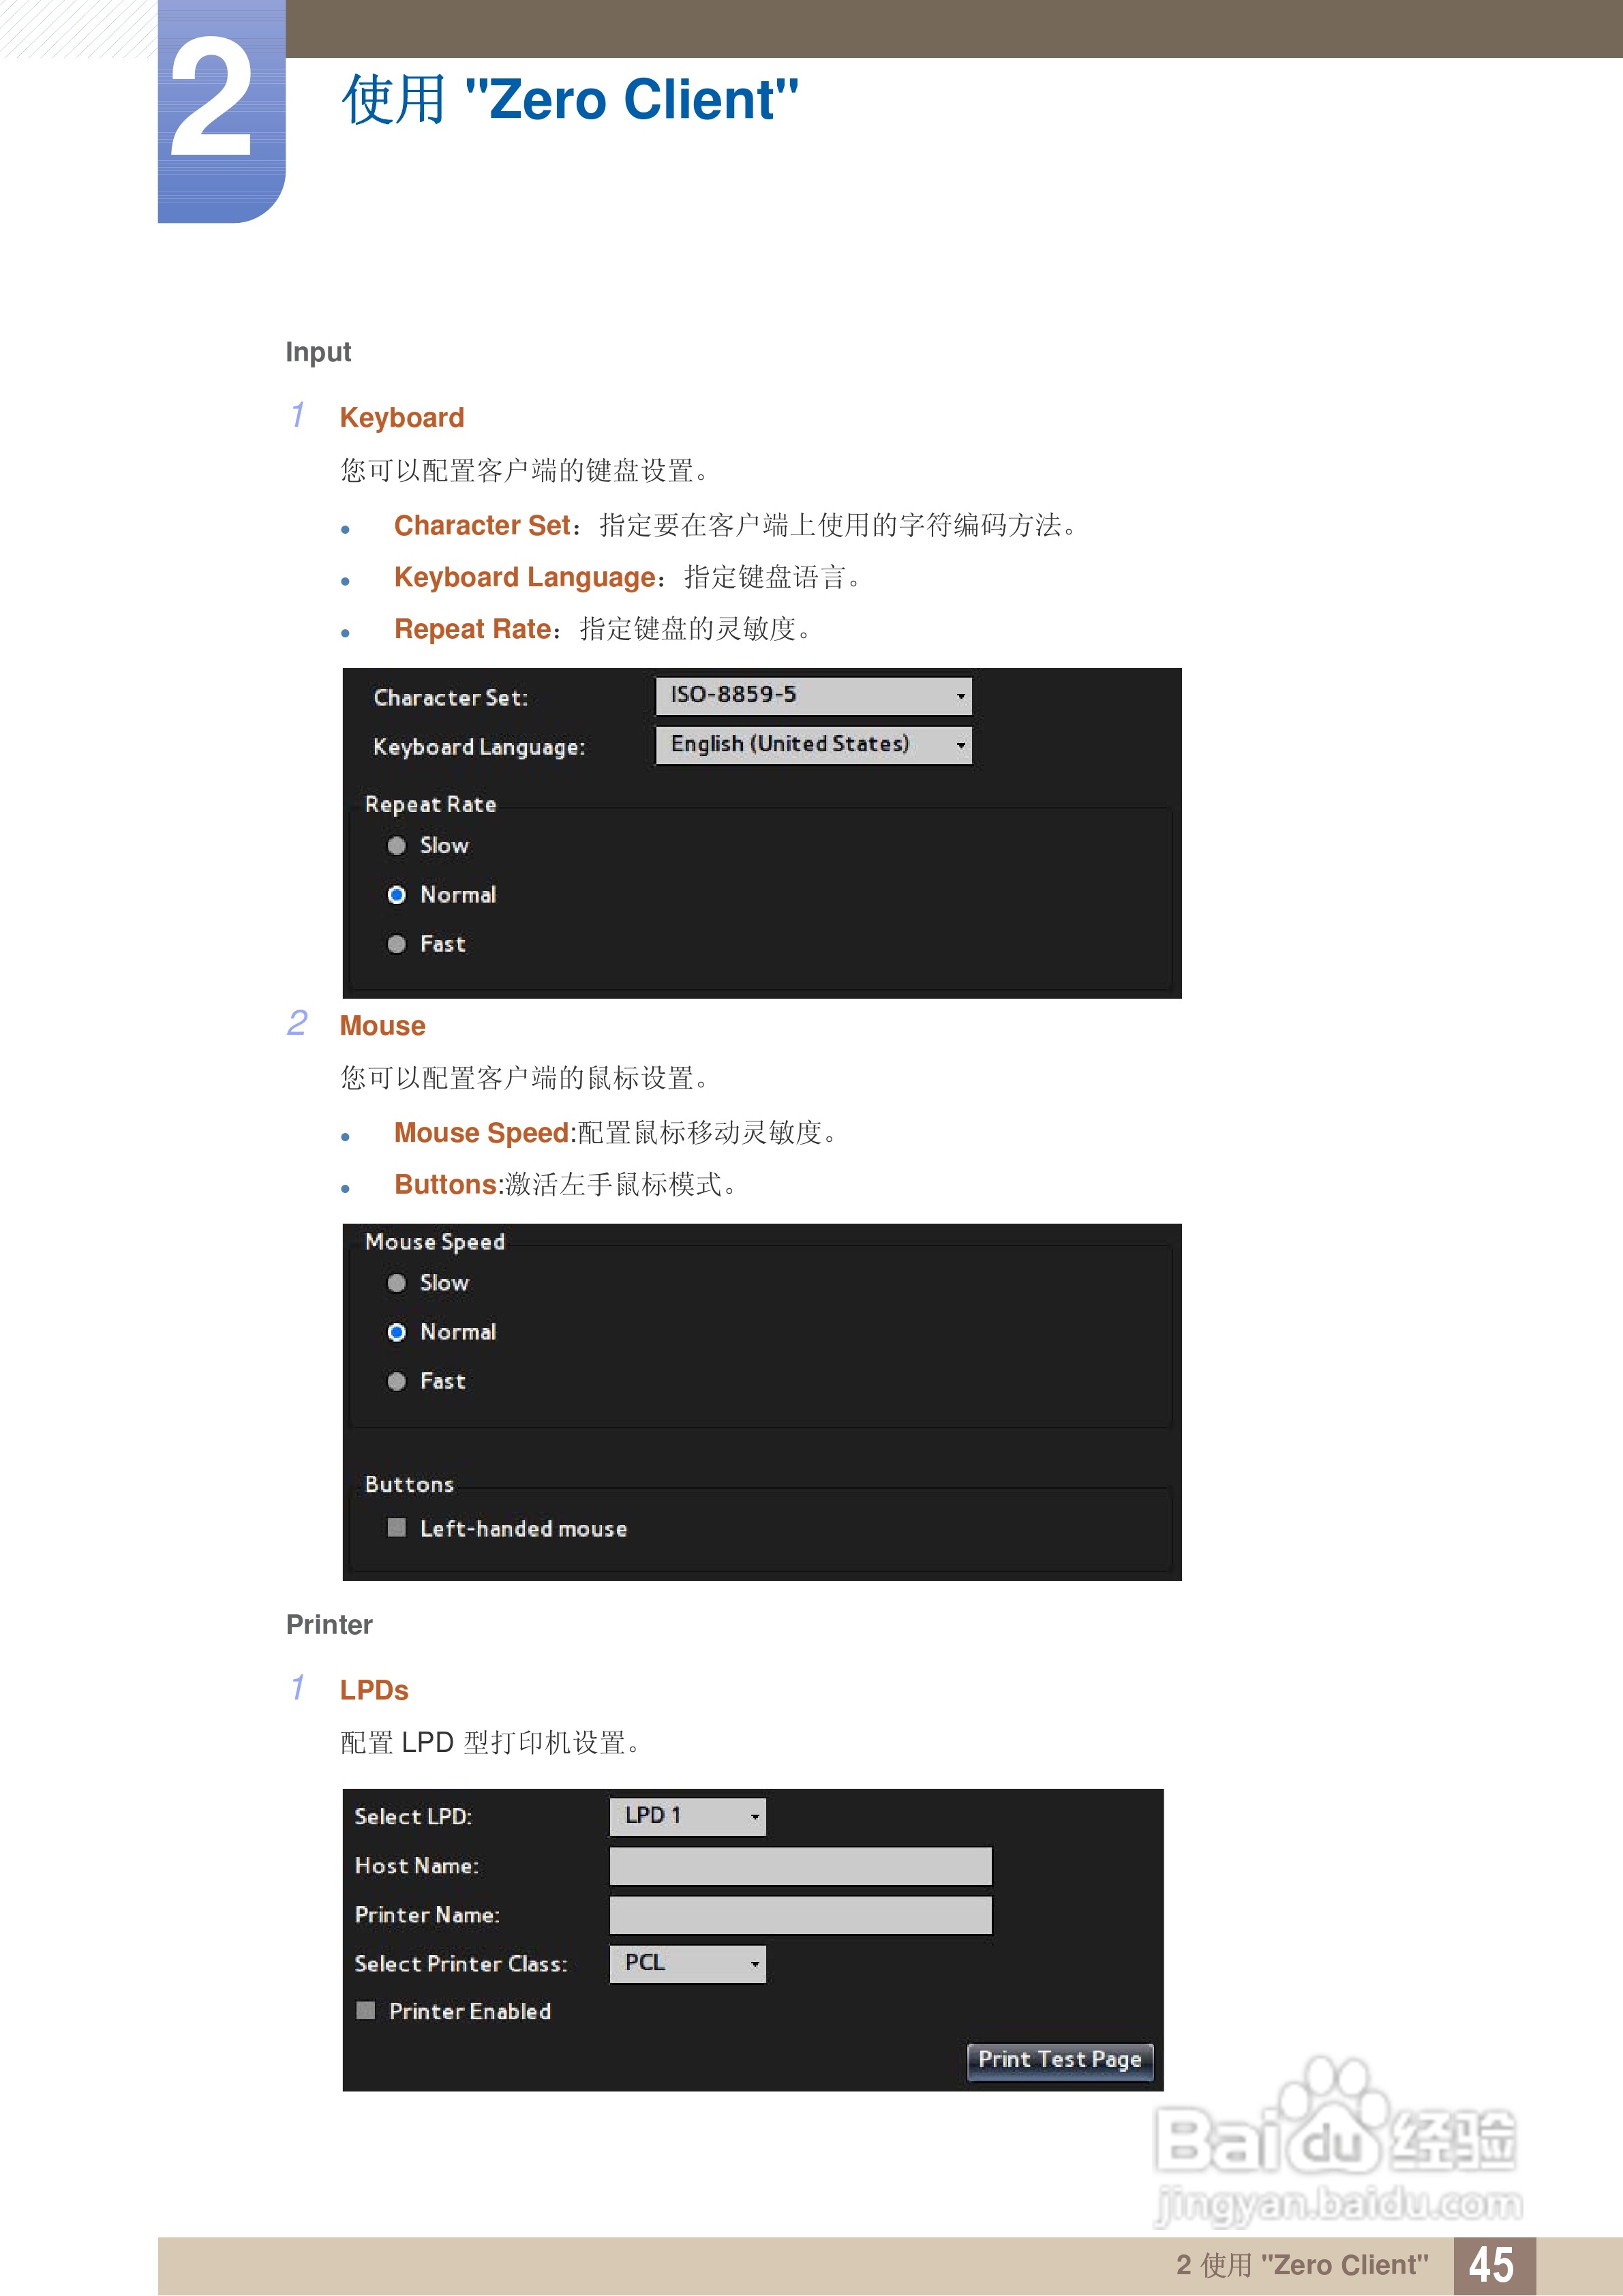Image resolution: width=1623 pixels, height=2296 pixels.
Task: Select Slow repeat rate radio button
Action: (397, 846)
